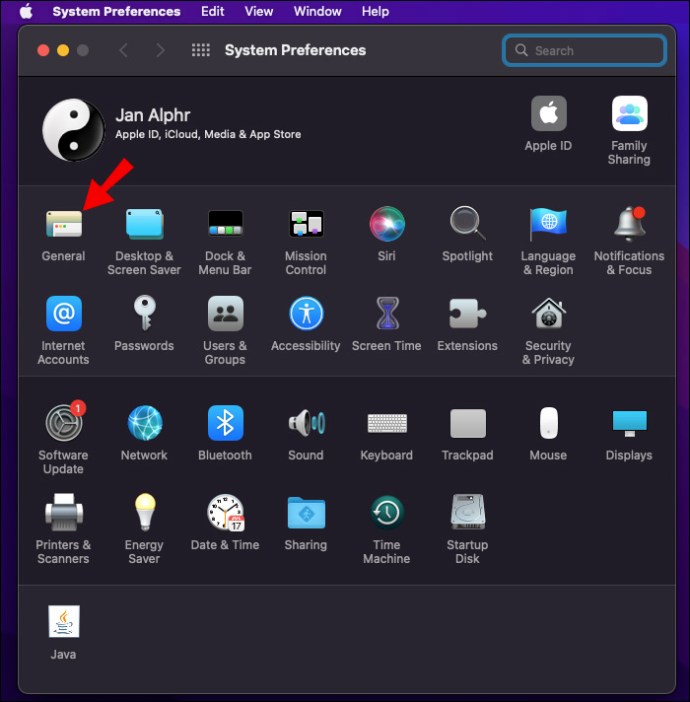The width and height of the screenshot is (690, 702).
Task: Open Time Machine settings
Action: point(387,512)
